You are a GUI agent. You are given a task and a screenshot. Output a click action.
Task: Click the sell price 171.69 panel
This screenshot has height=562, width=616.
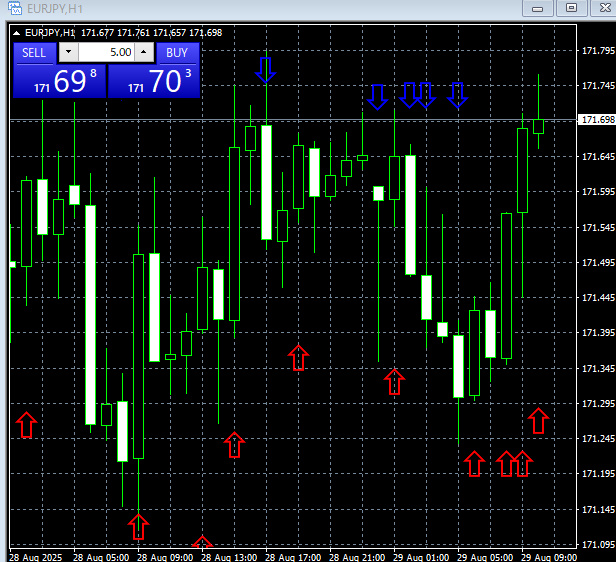coord(60,81)
